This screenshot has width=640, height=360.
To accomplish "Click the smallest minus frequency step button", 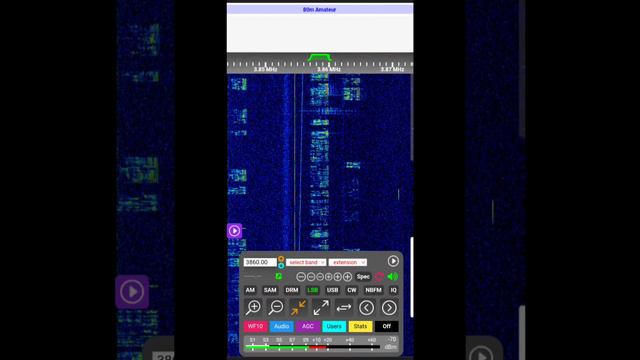I will (x=320, y=277).
